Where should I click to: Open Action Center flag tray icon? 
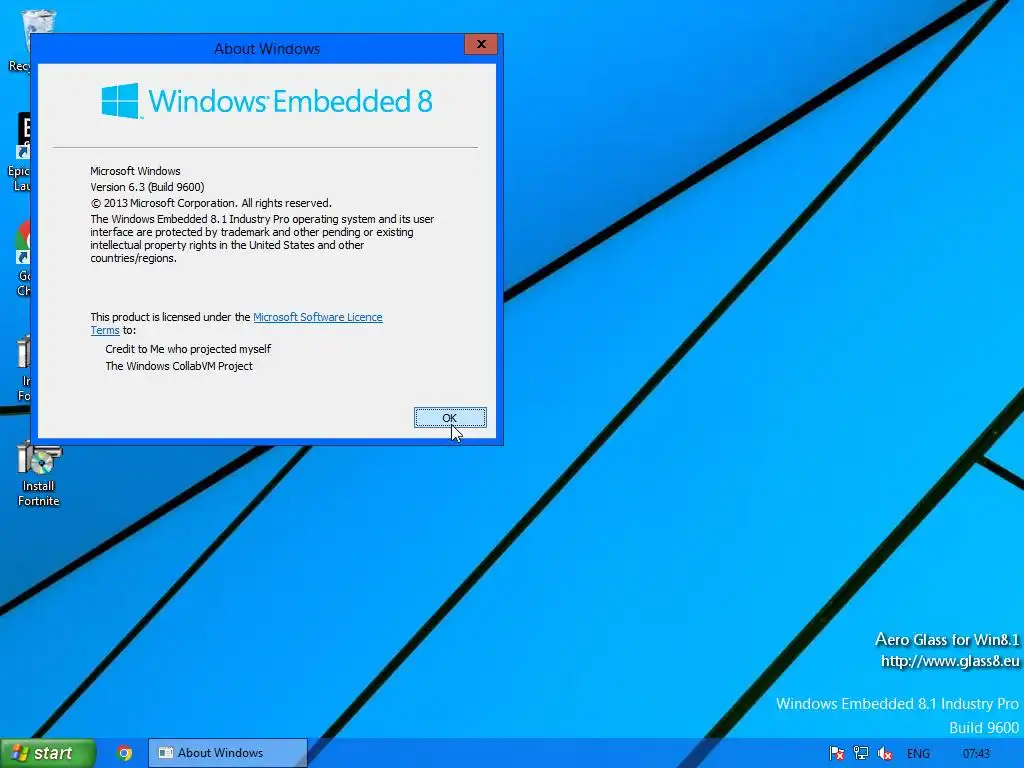(837, 754)
